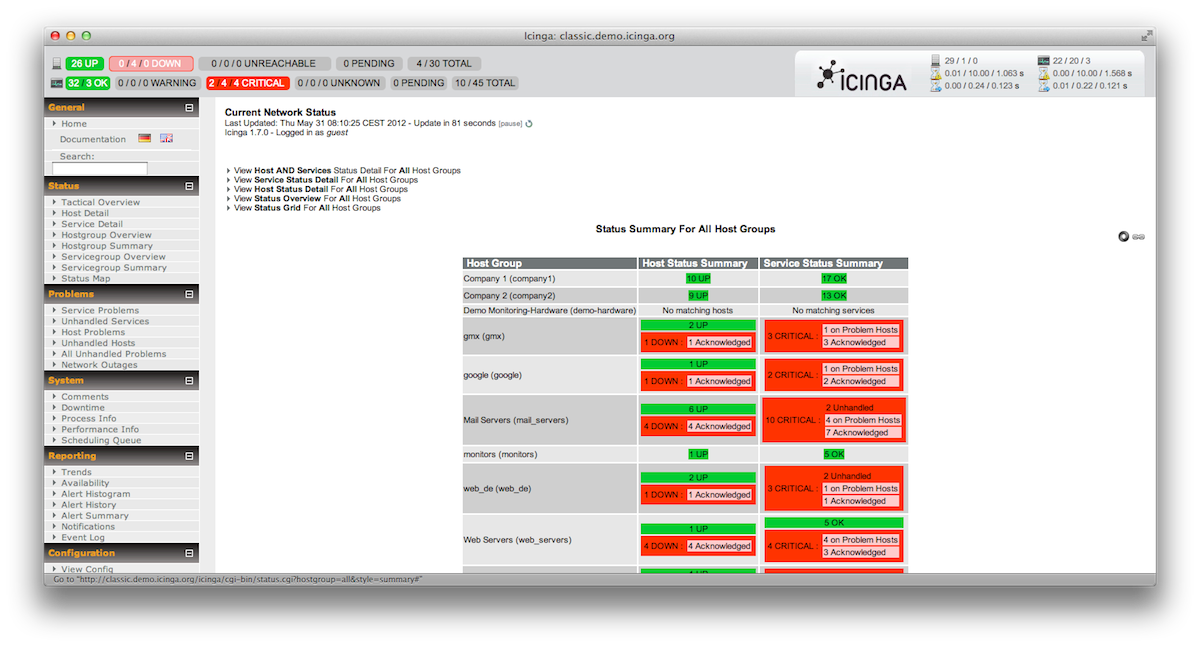This screenshot has width=1200, height=647.
Task: Click the UK flag documentation icon
Action: click(166, 139)
